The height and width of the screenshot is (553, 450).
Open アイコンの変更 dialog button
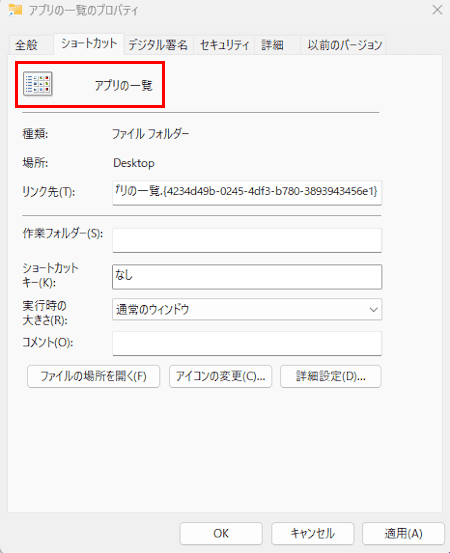[220, 376]
